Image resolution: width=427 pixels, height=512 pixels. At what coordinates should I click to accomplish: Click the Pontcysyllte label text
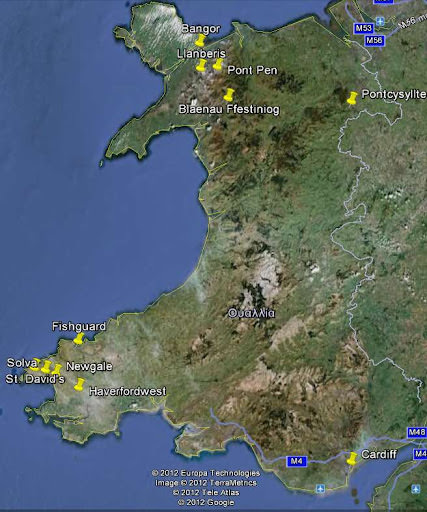pos(394,94)
